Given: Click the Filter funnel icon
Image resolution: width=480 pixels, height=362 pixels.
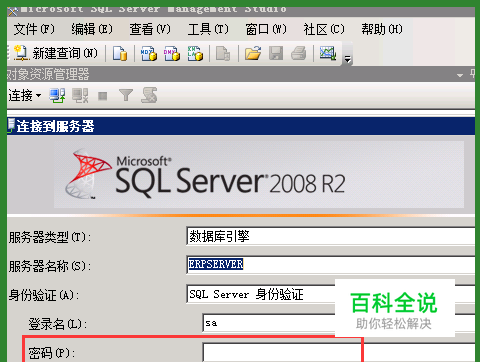Looking at the screenshot, I should click(126, 96).
